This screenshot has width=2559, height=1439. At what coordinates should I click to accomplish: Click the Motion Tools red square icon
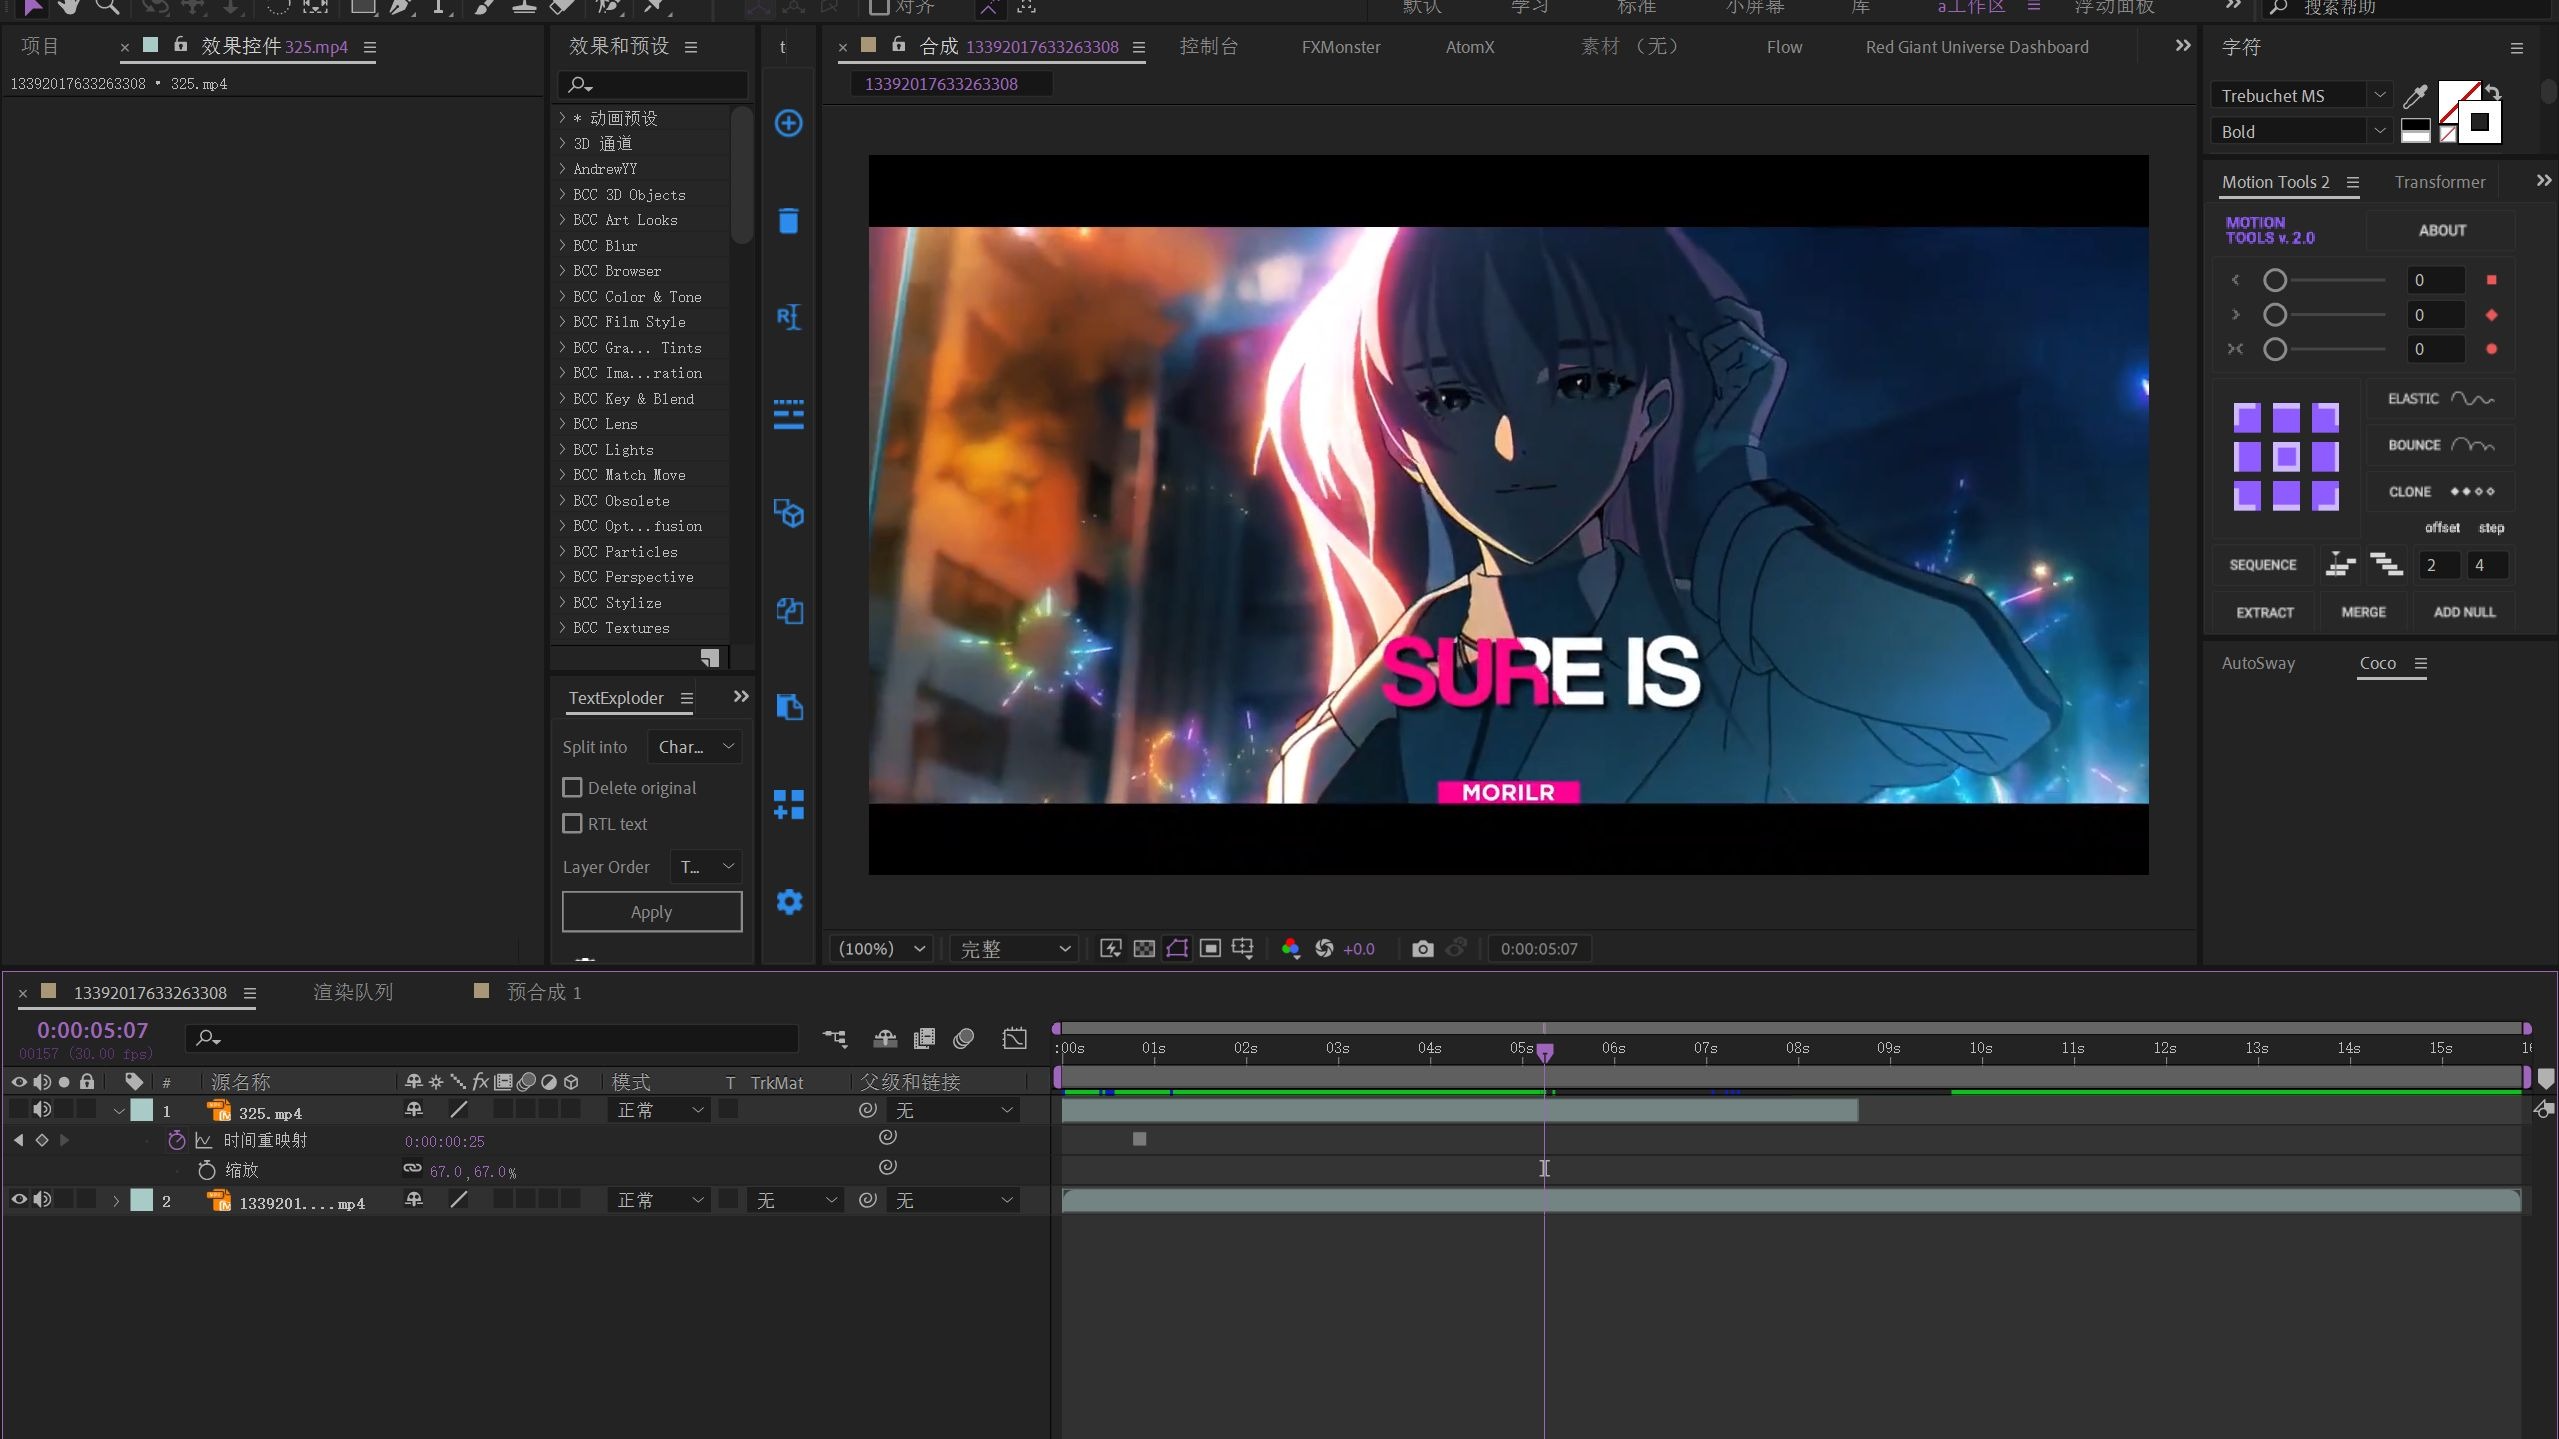tap(2491, 280)
